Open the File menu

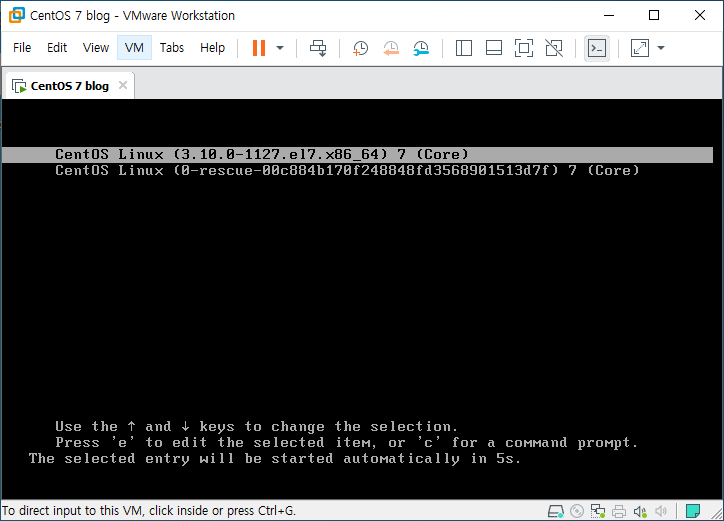[22, 48]
